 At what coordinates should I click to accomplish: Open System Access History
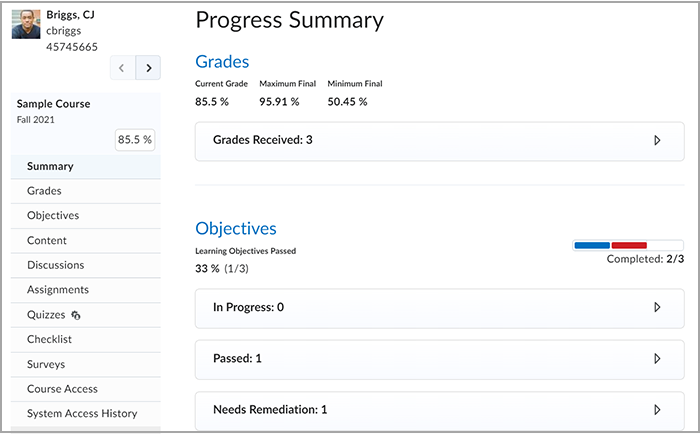coord(86,414)
